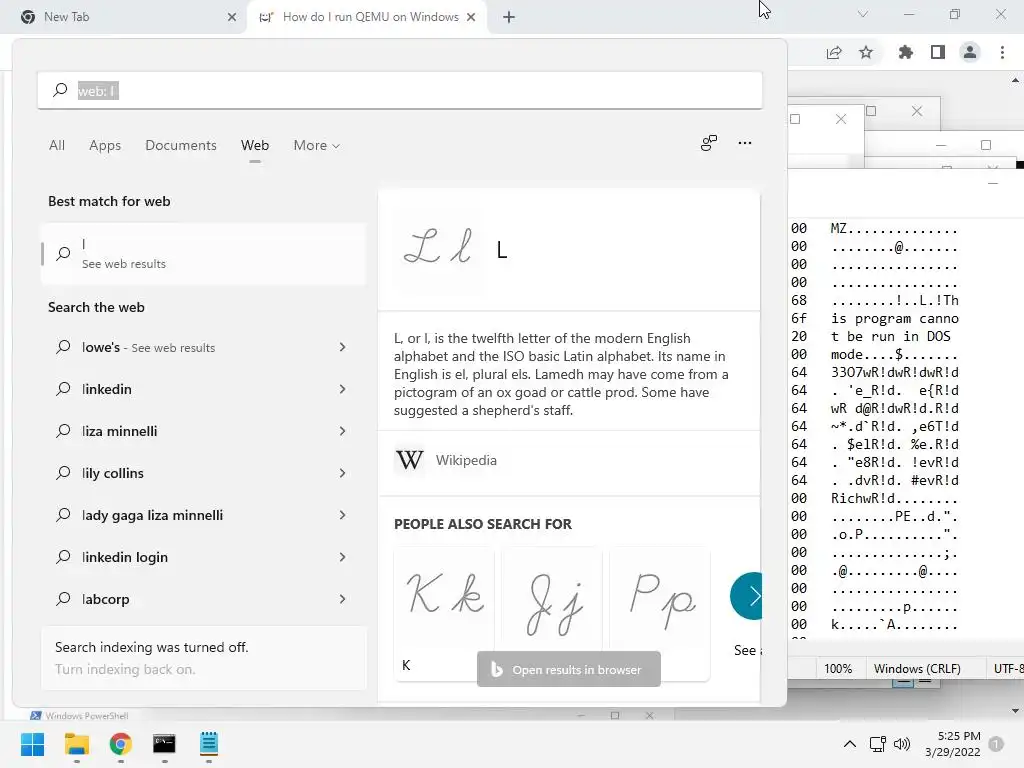
Task: Click Notepad's 100% zoom status
Action: point(837,669)
